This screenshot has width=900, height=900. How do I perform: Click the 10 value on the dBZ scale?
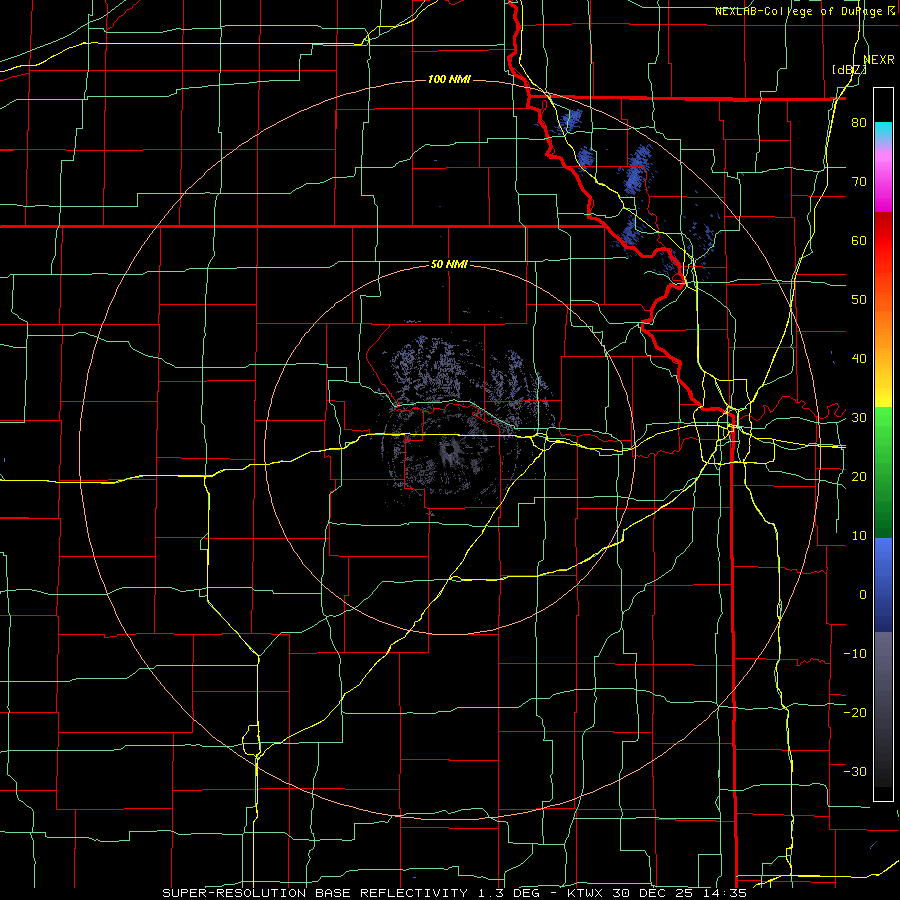tap(859, 536)
